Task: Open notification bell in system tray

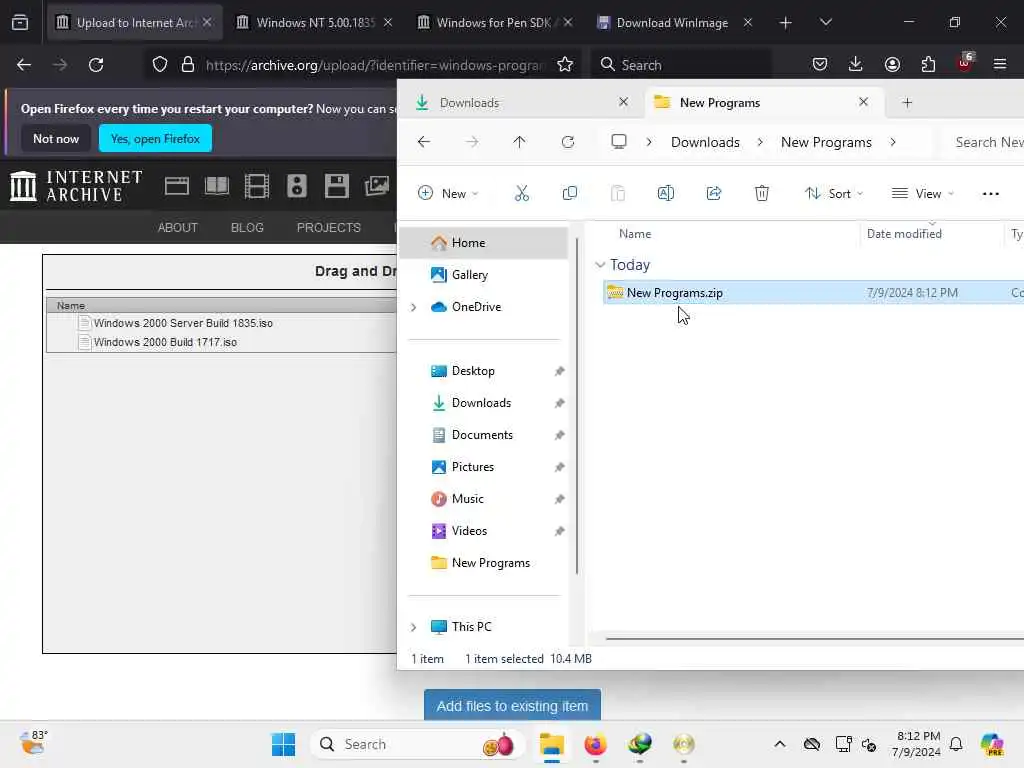Action: 956,744
